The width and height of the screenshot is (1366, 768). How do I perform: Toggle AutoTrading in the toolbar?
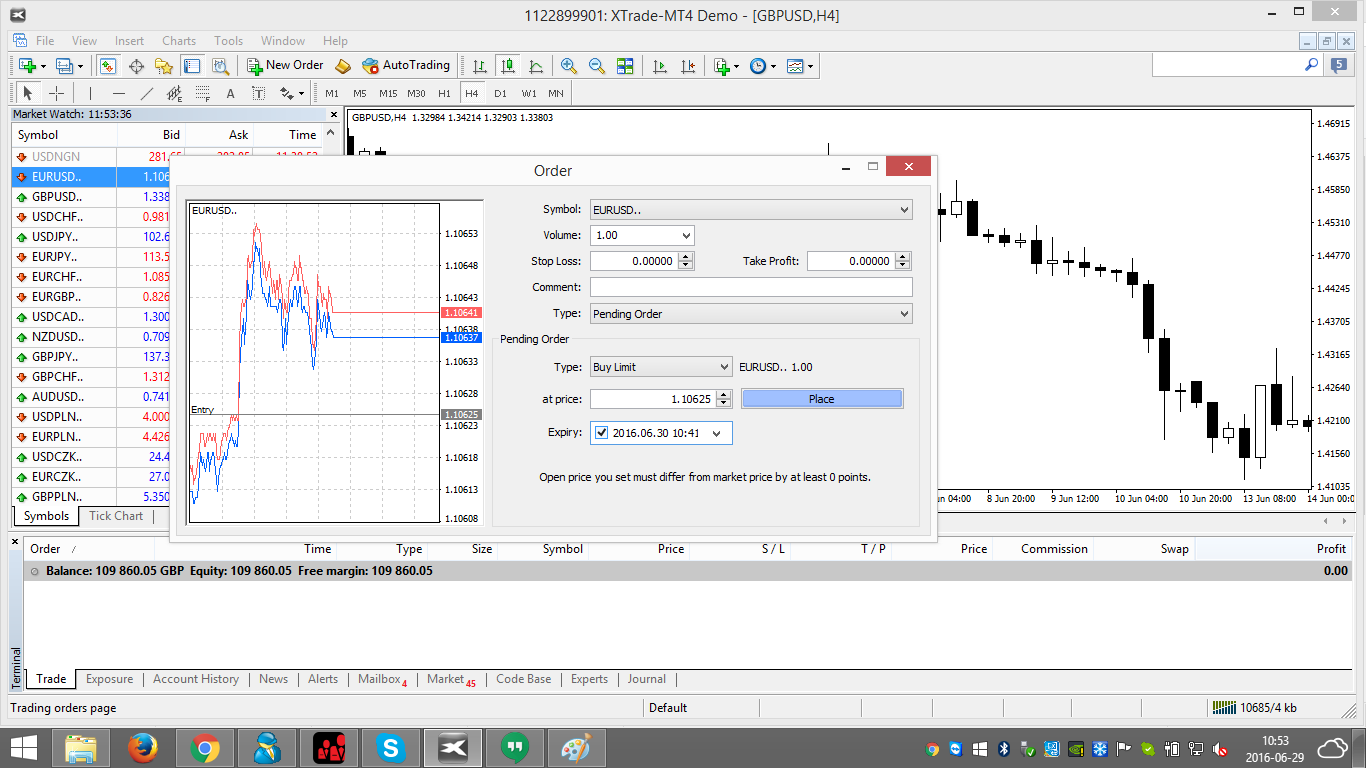point(406,66)
